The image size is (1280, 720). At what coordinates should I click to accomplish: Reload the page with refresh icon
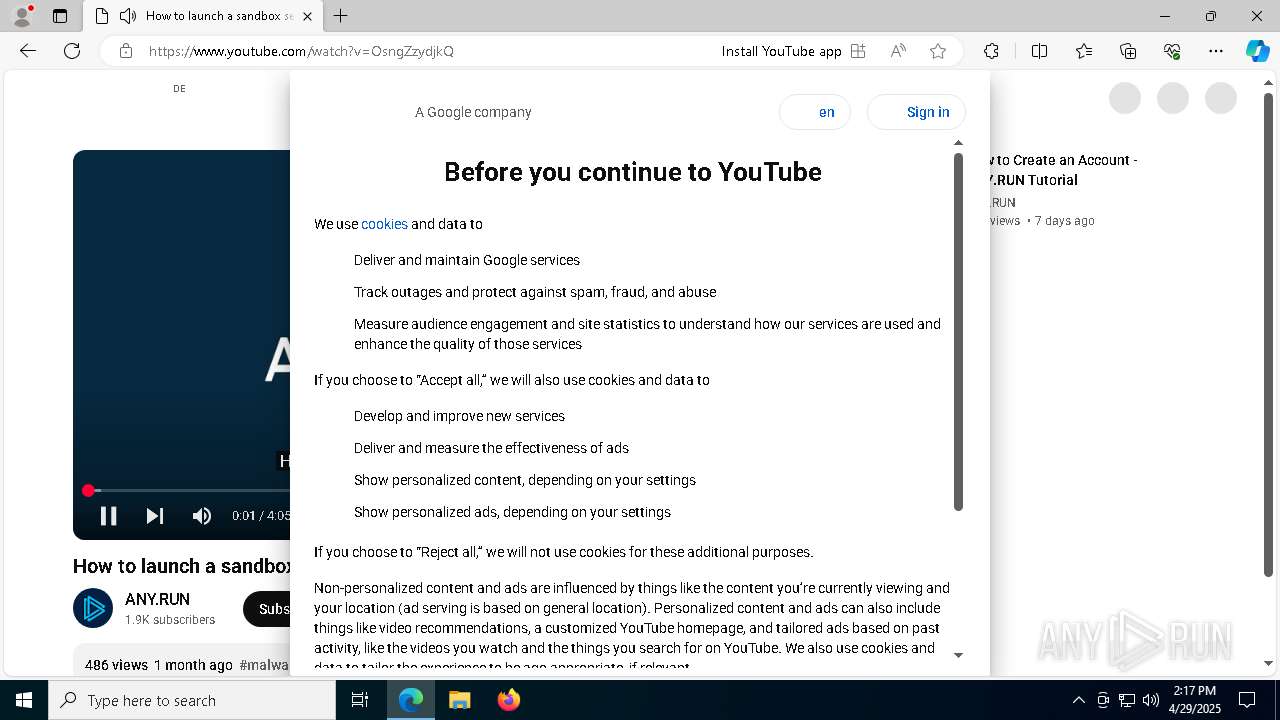(x=72, y=51)
